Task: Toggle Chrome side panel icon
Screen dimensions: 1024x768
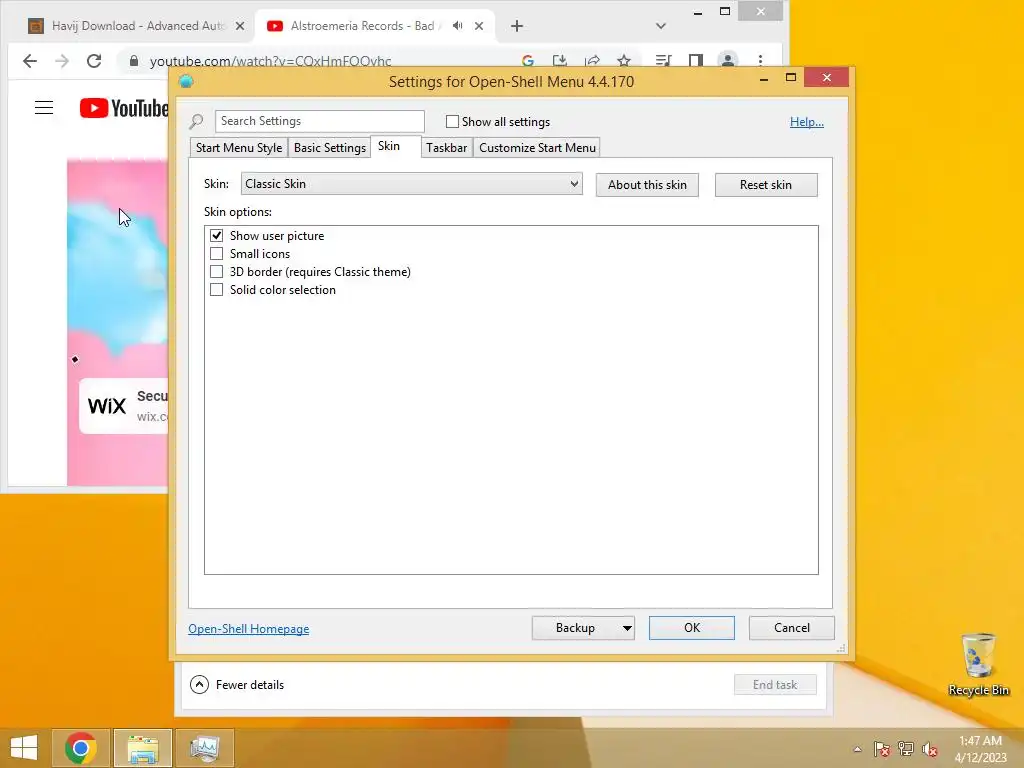Action: point(696,61)
